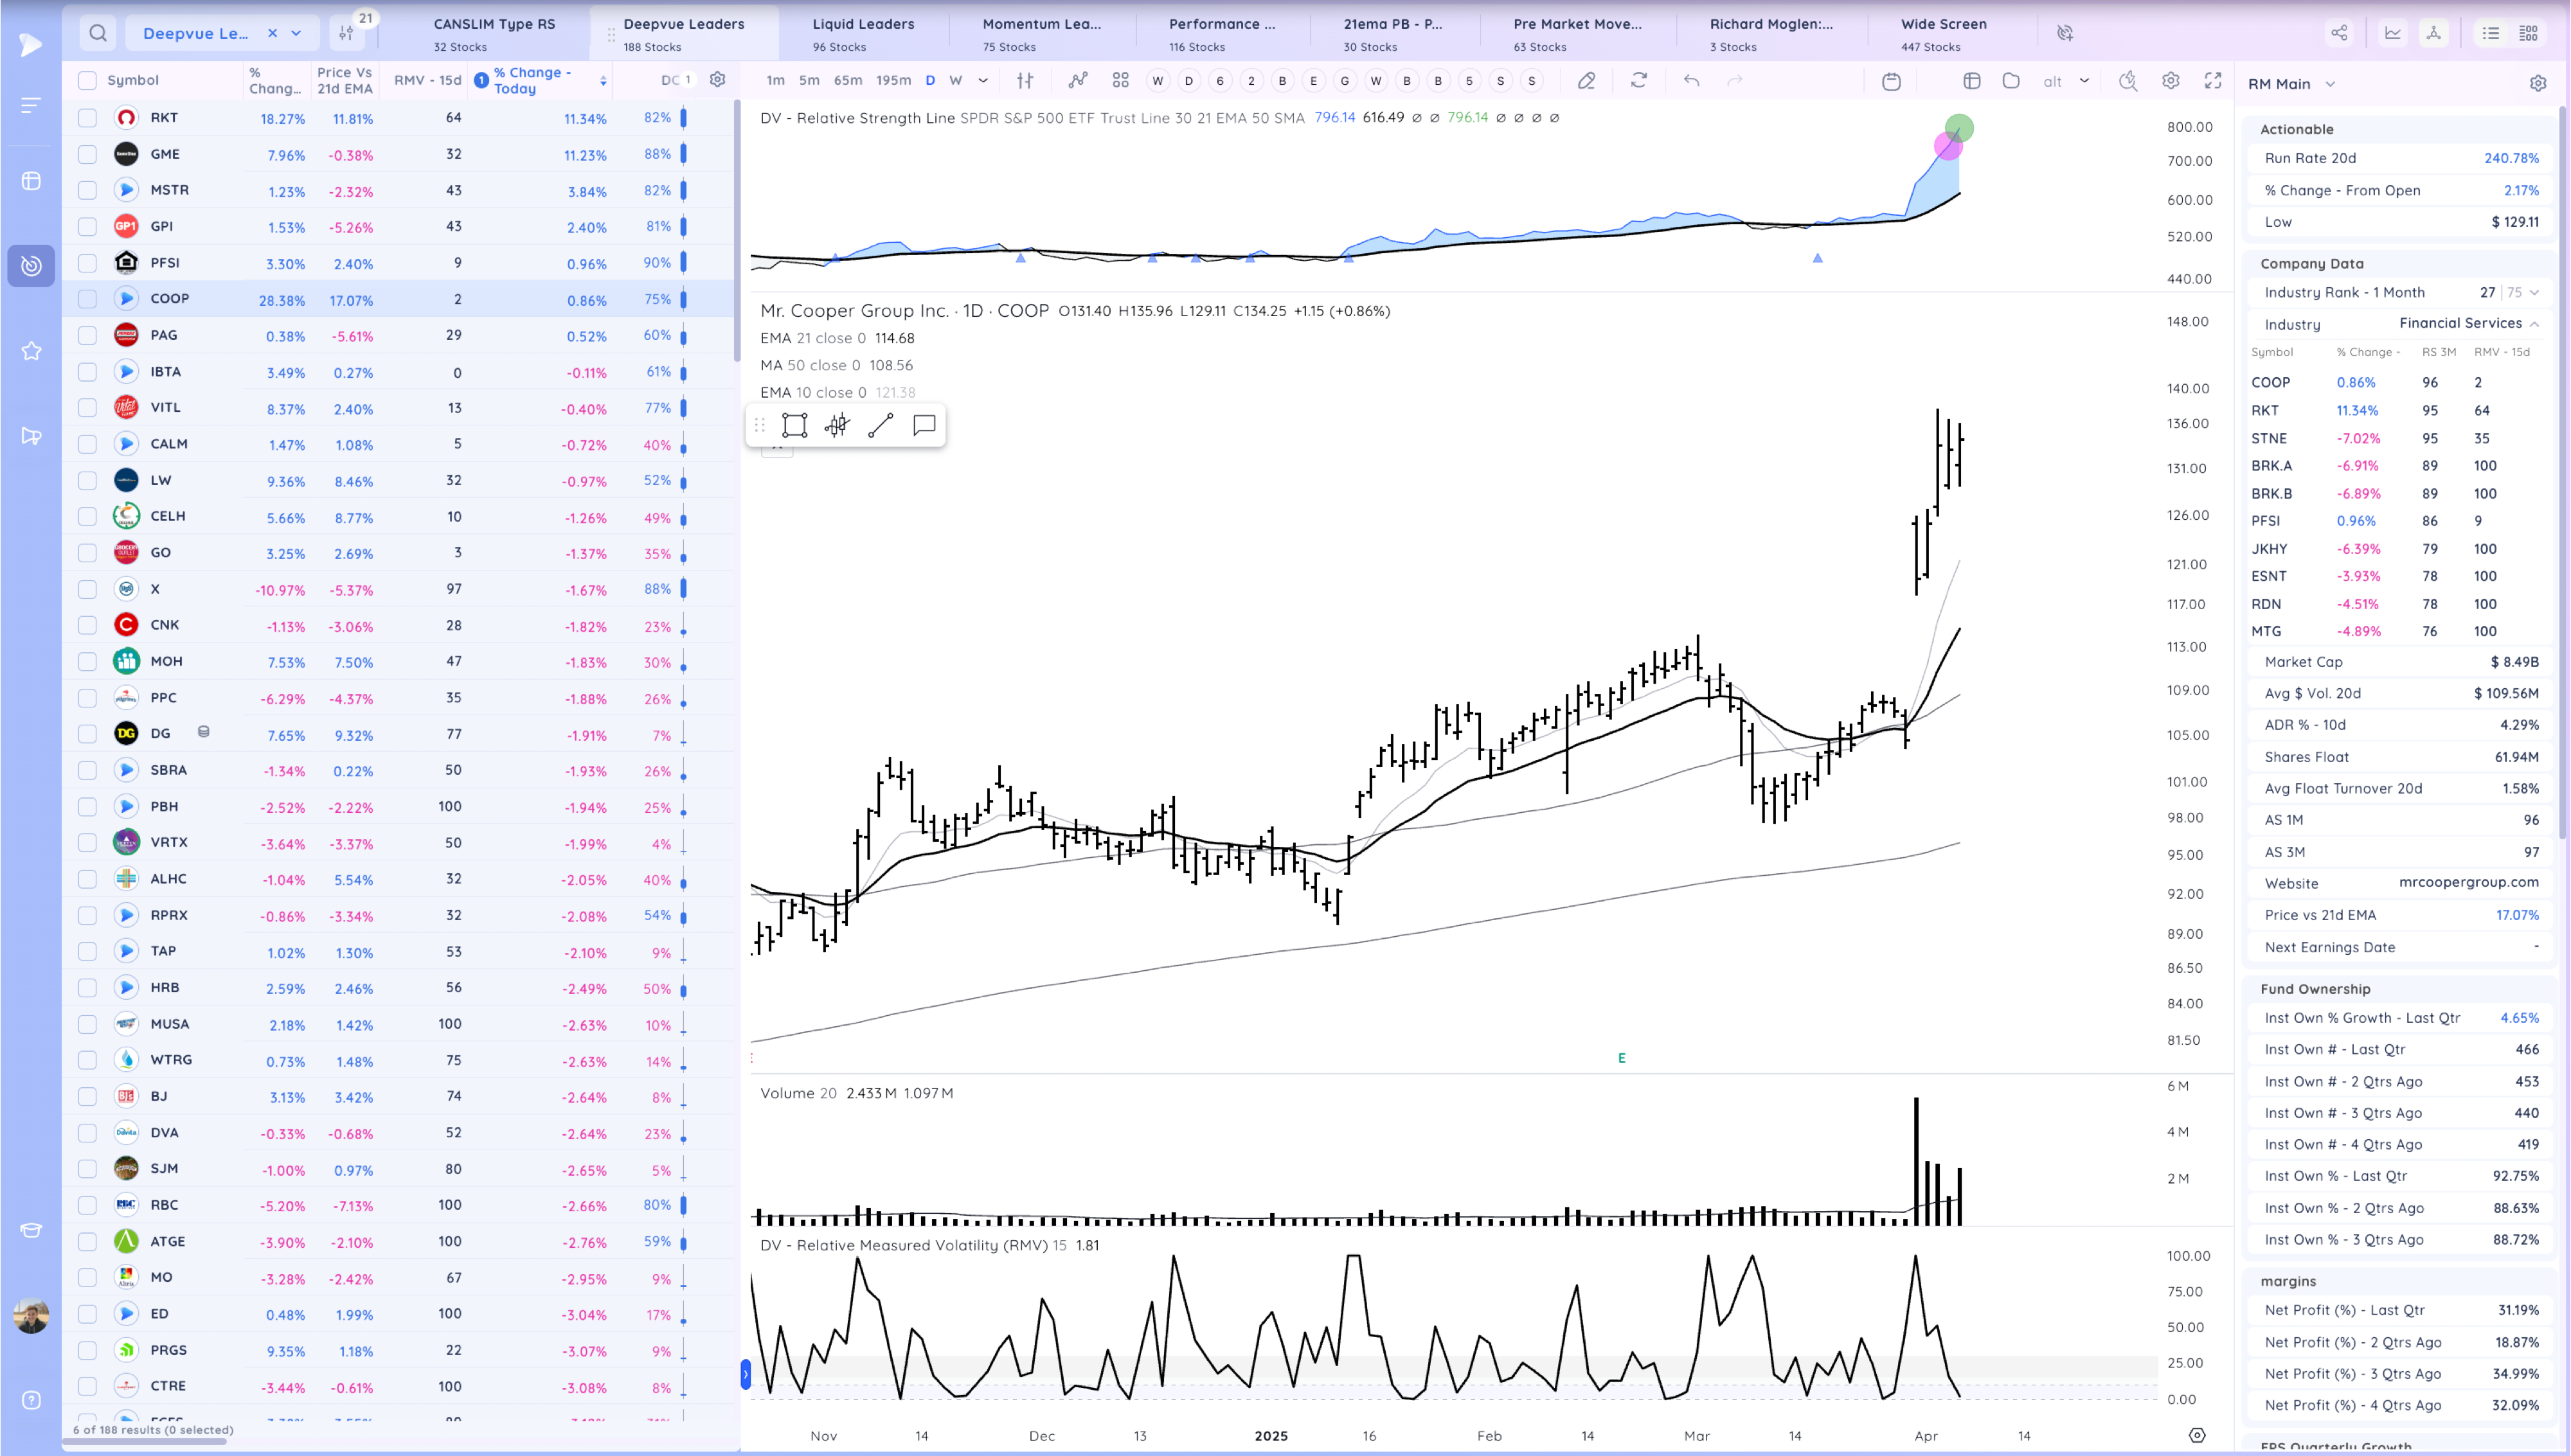2571x1456 pixels.
Task: Open chart settings gear icon
Action: (x=2170, y=81)
